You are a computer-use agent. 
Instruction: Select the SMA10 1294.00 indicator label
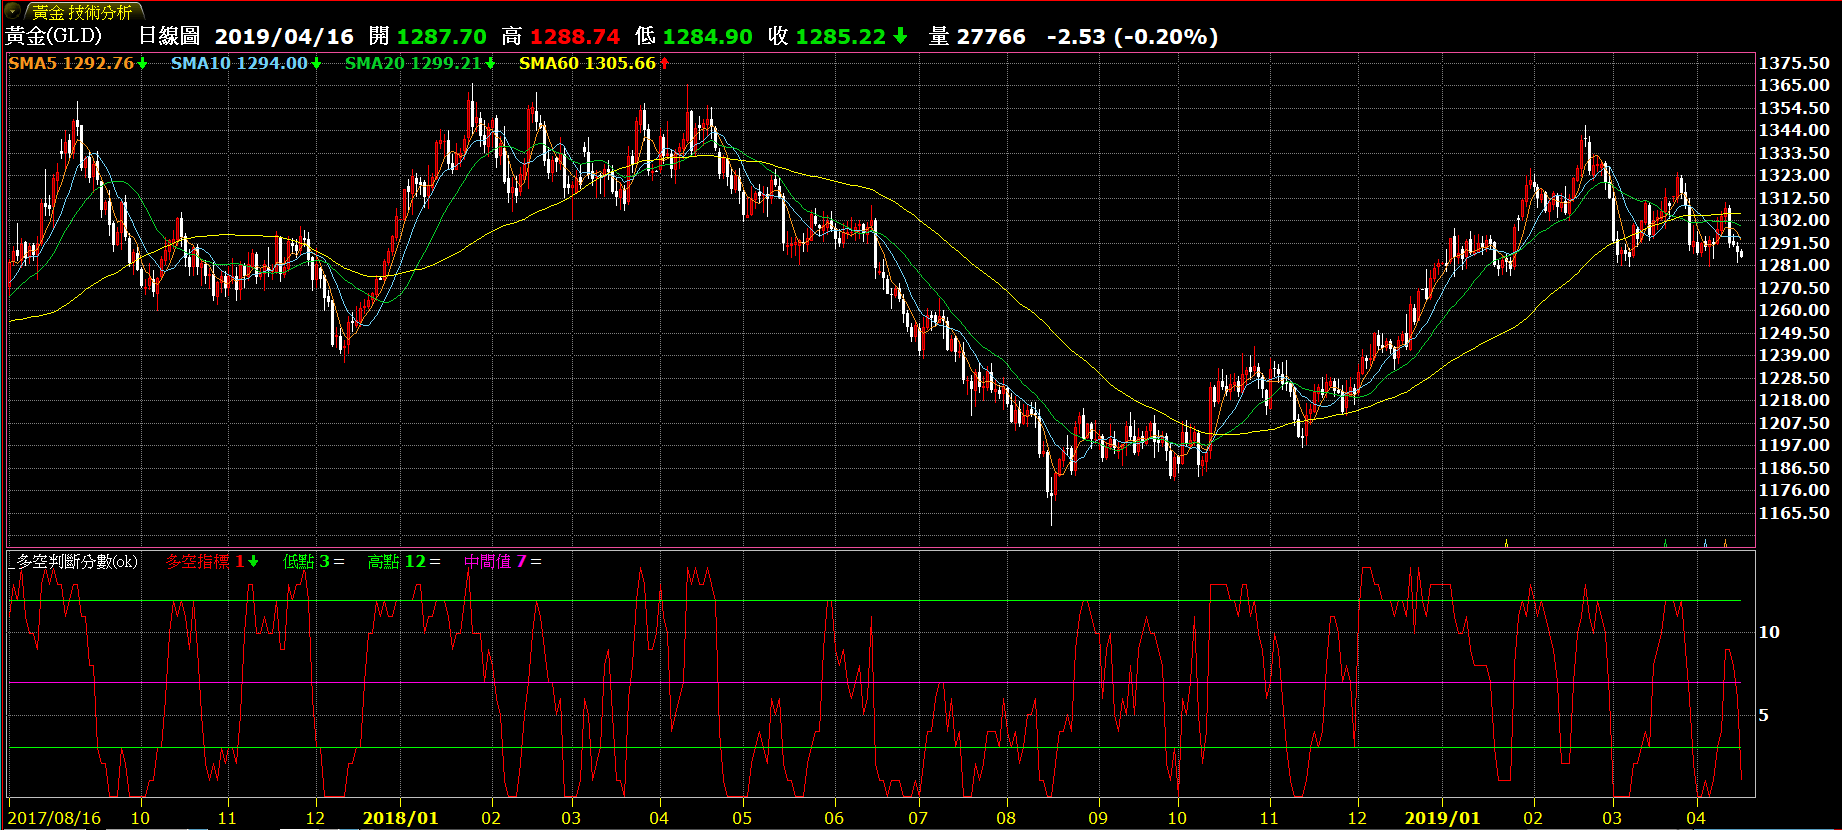coord(239,63)
